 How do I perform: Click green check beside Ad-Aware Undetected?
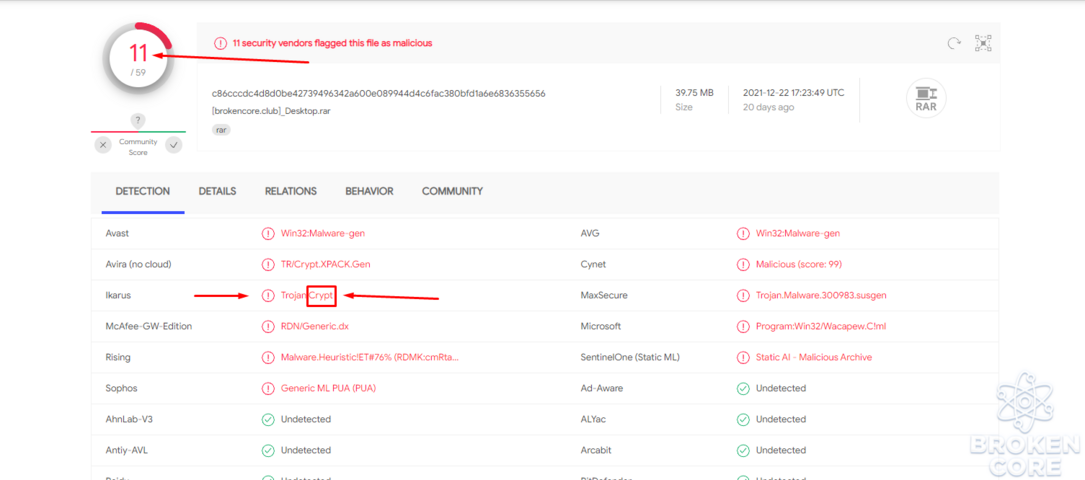(743, 389)
